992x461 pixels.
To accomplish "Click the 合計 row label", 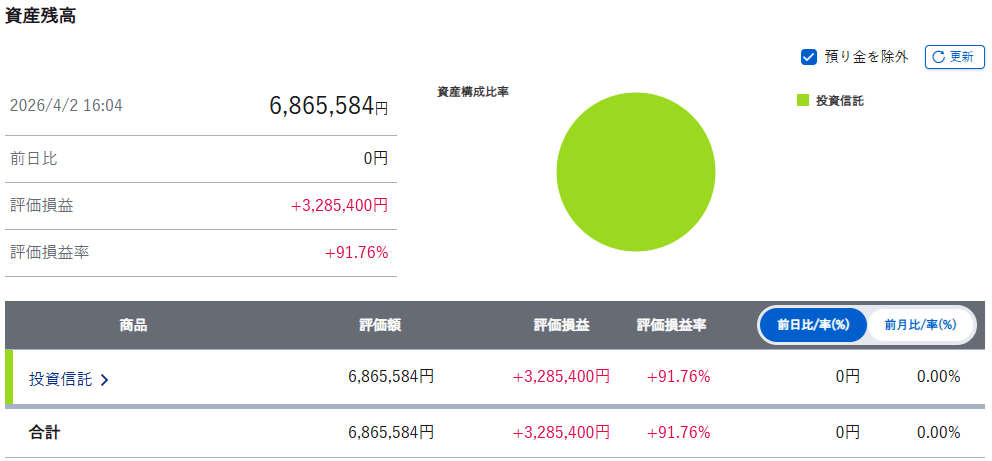I will click(44, 433).
